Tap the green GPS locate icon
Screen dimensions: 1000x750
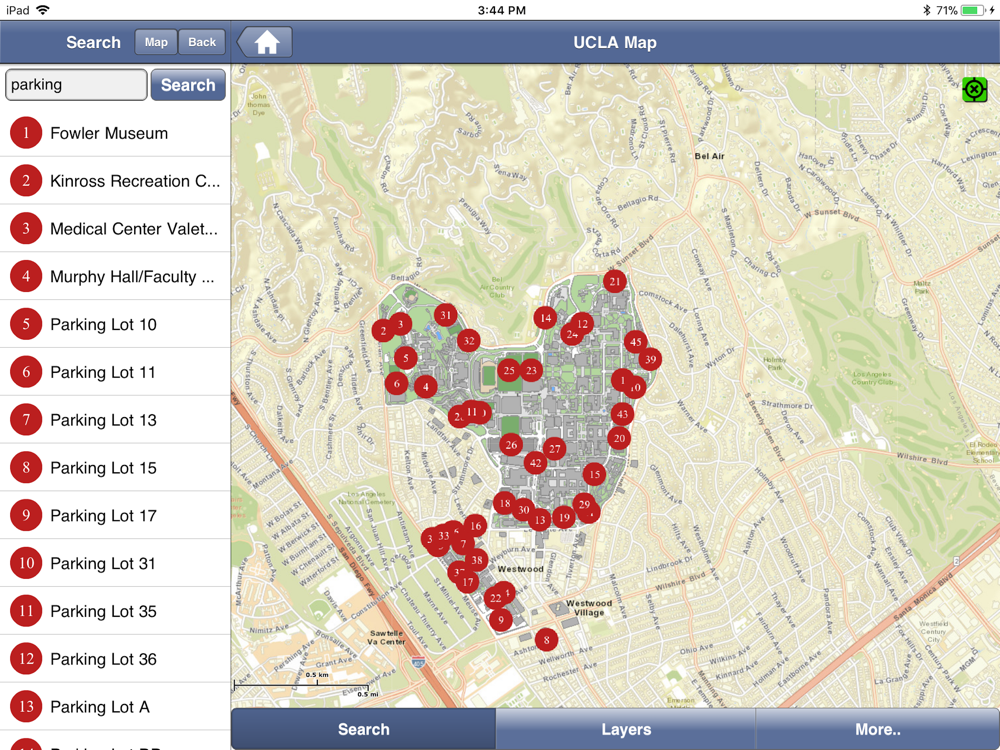(974, 89)
